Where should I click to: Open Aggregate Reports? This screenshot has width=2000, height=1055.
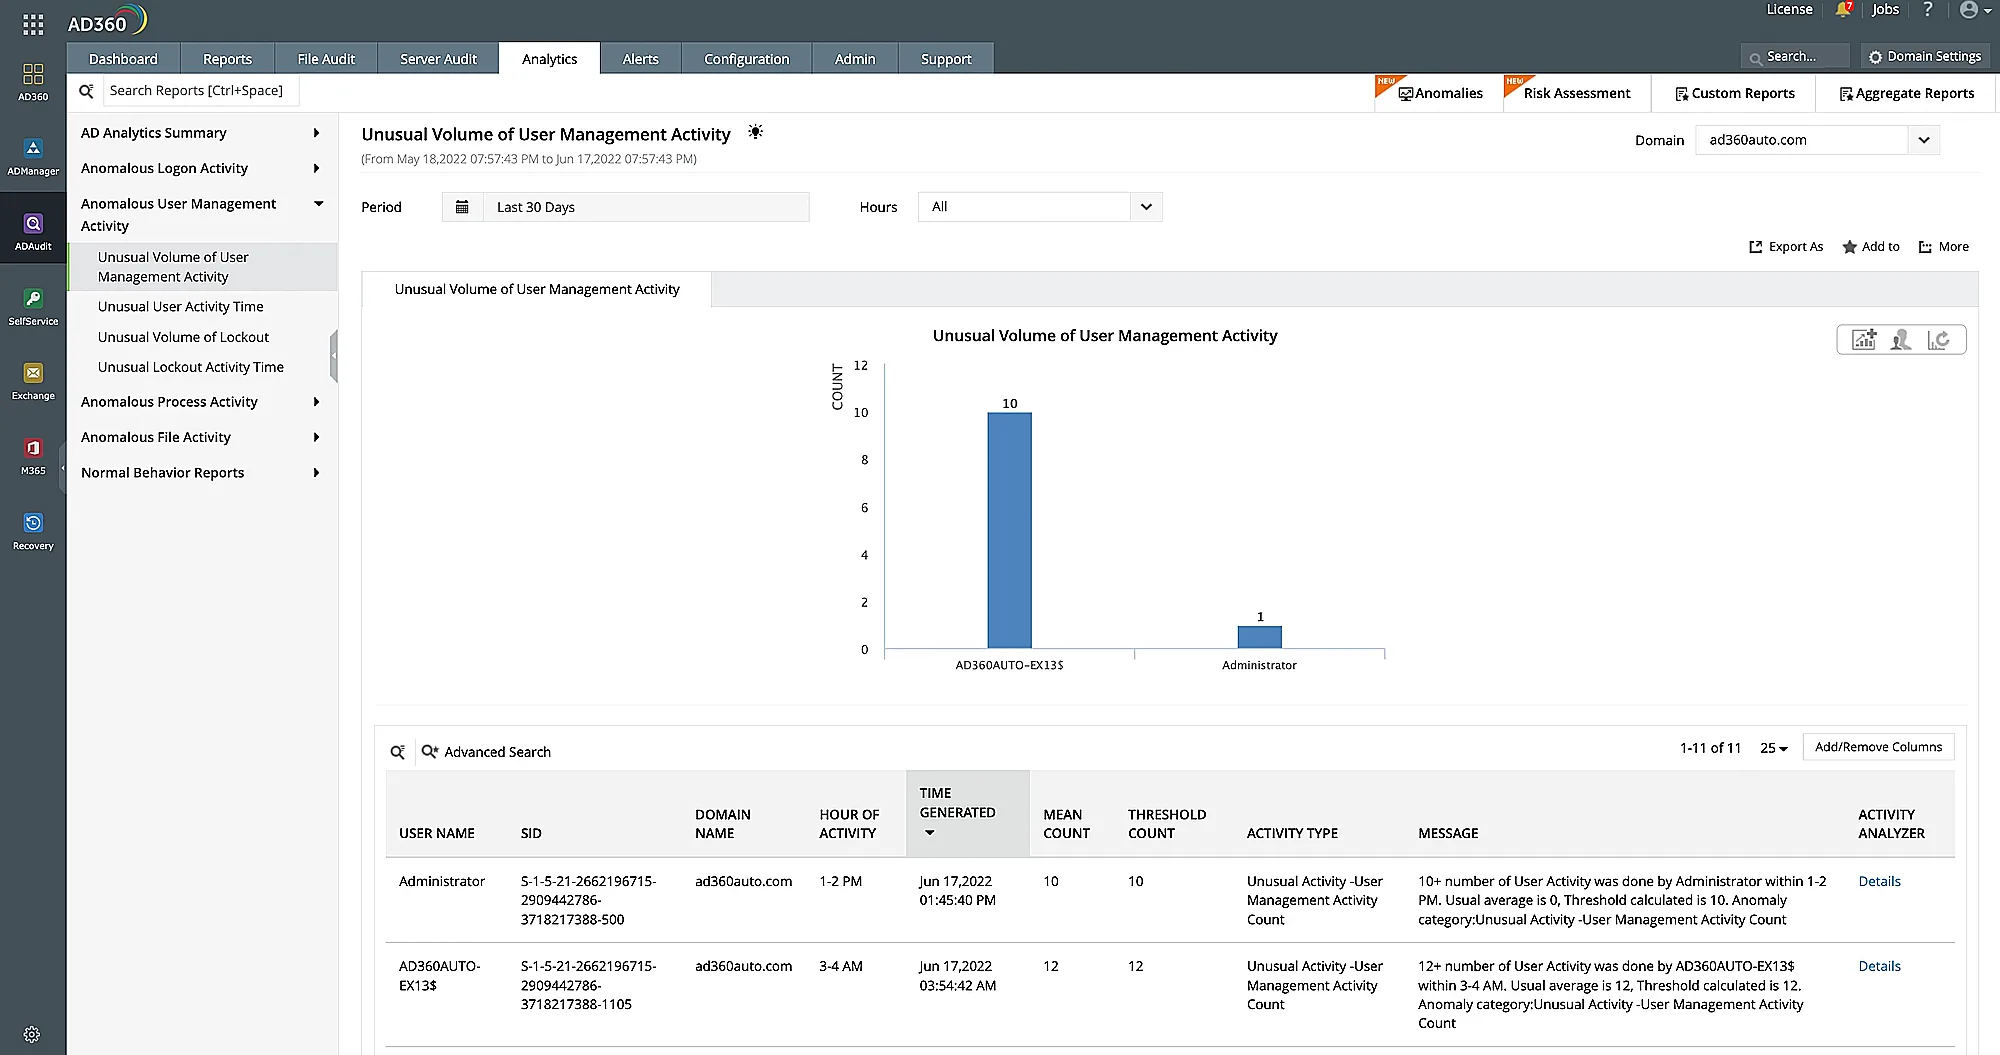coord(1906,93)
